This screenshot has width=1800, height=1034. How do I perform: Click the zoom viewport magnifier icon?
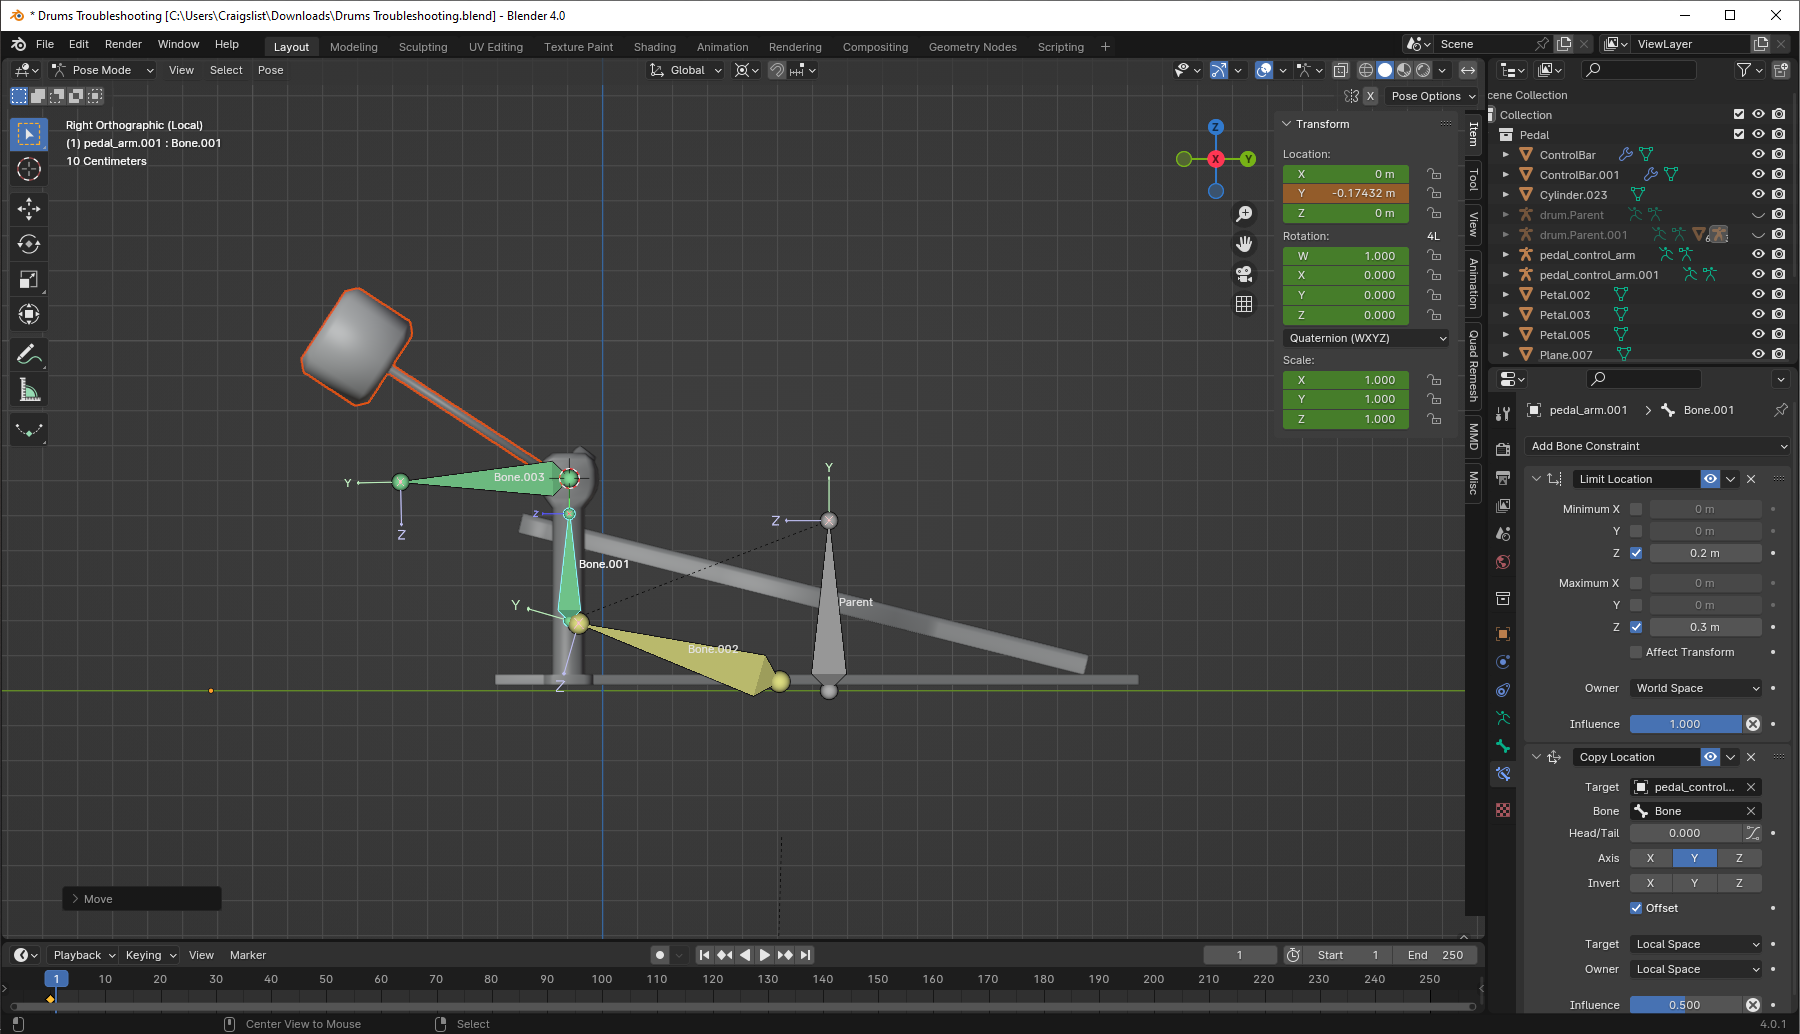(1244, 214)
